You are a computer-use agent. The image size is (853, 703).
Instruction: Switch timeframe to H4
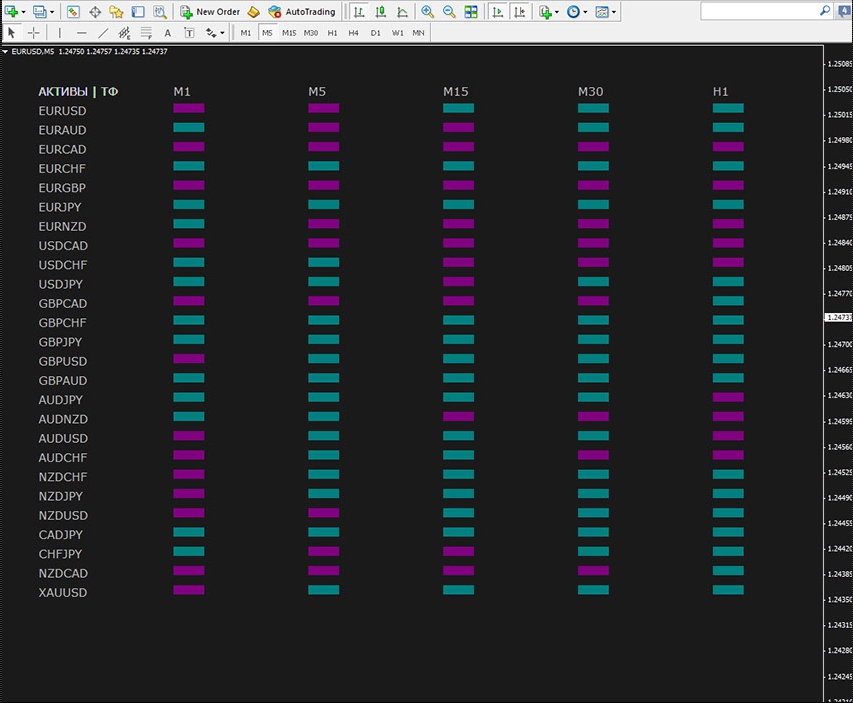[x=354, y=33]
